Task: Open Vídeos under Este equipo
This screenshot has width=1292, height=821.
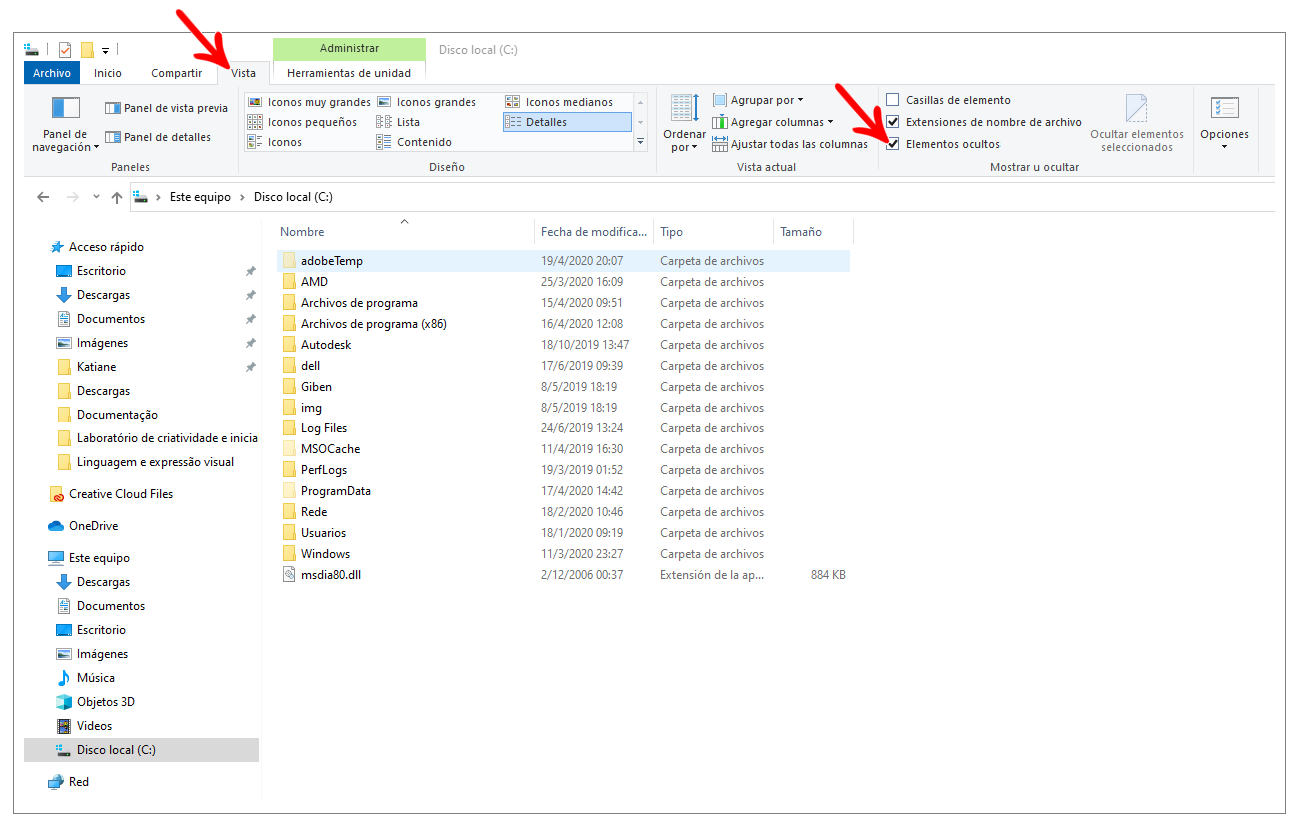Action: tap(94, 726)
